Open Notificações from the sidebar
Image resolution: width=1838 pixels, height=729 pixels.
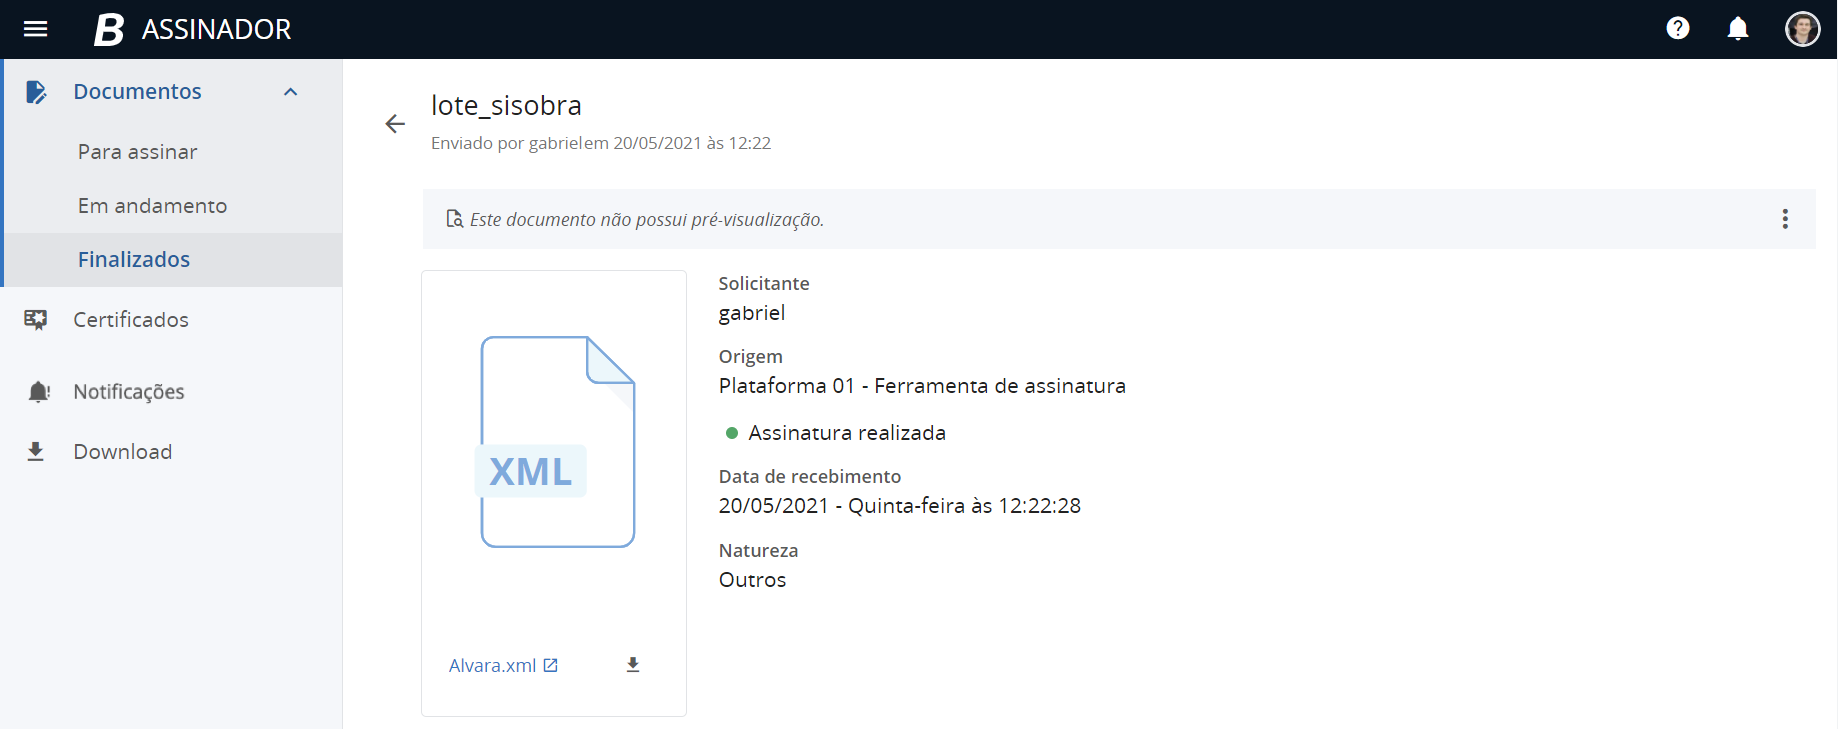(129, 392)
